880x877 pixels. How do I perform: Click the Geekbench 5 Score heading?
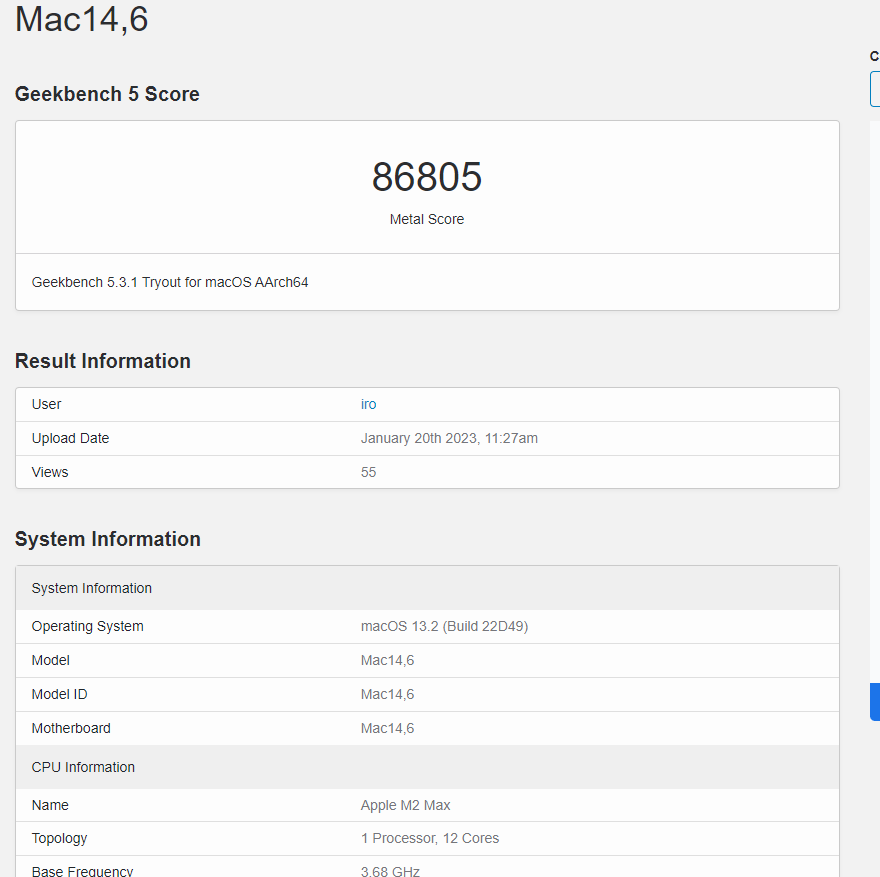click(x=107, y=94)
